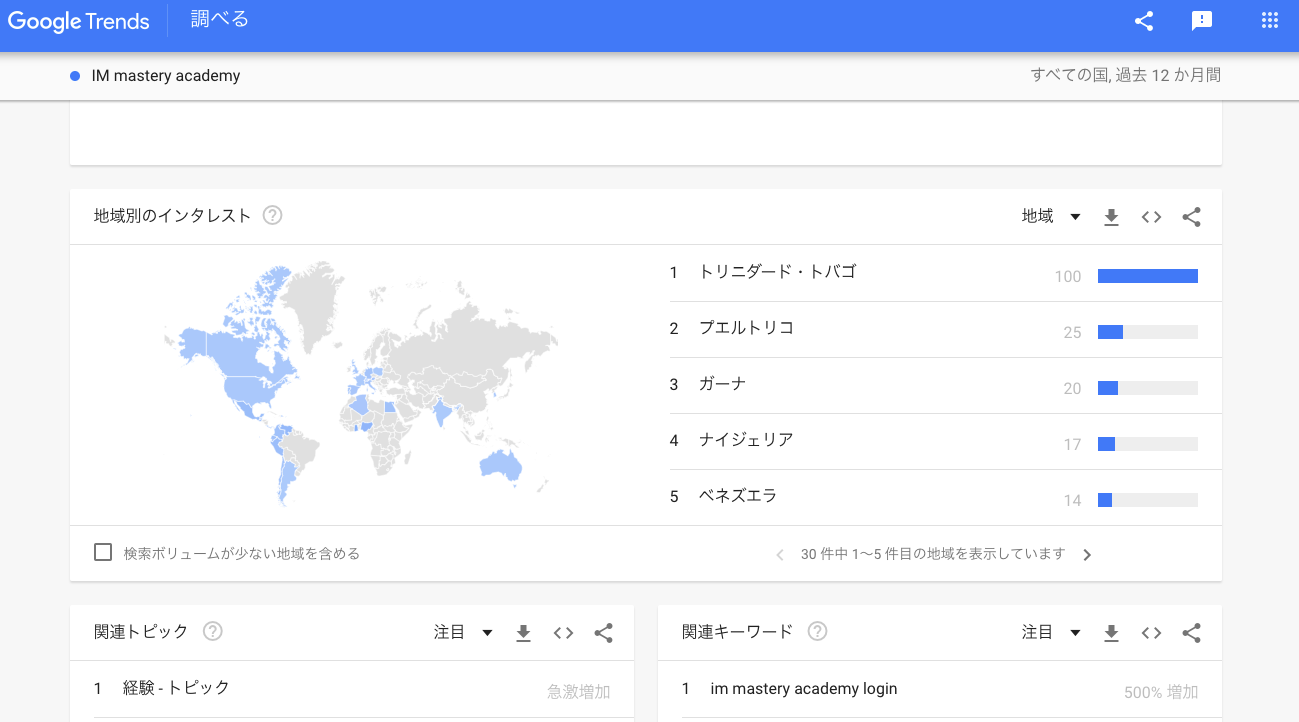Click the interest bar for ベネズエラ

[1148, 500]
